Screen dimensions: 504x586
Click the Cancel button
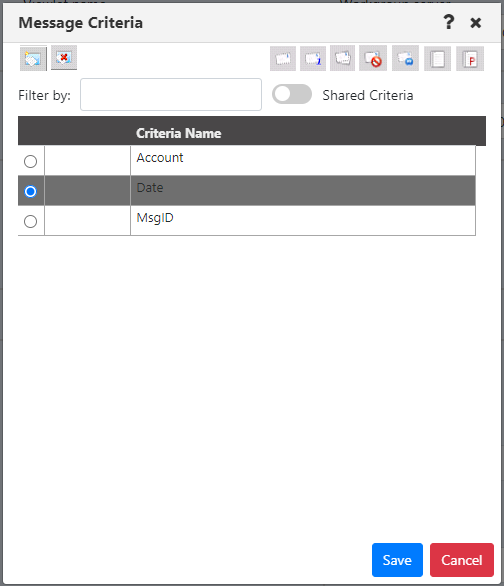(462, 560)
